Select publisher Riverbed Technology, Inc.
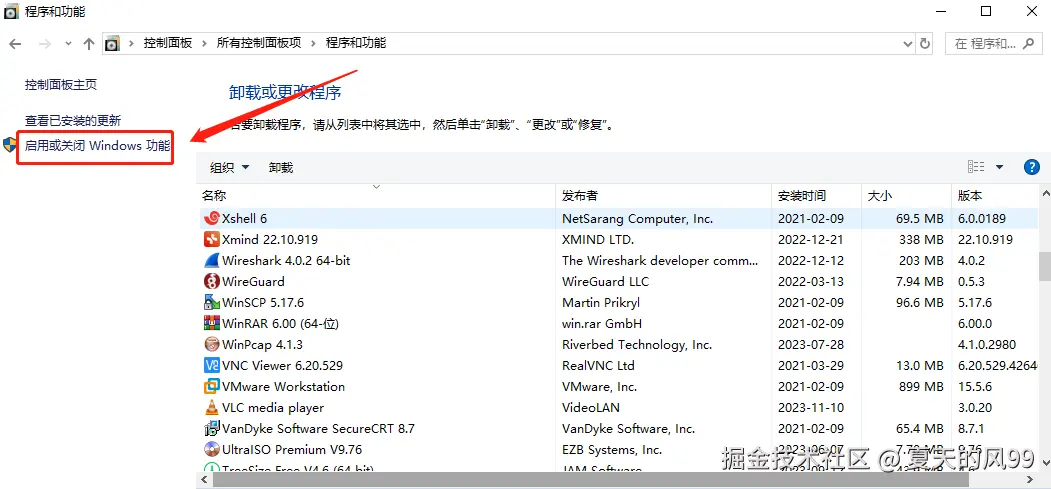 click(637, 344)
